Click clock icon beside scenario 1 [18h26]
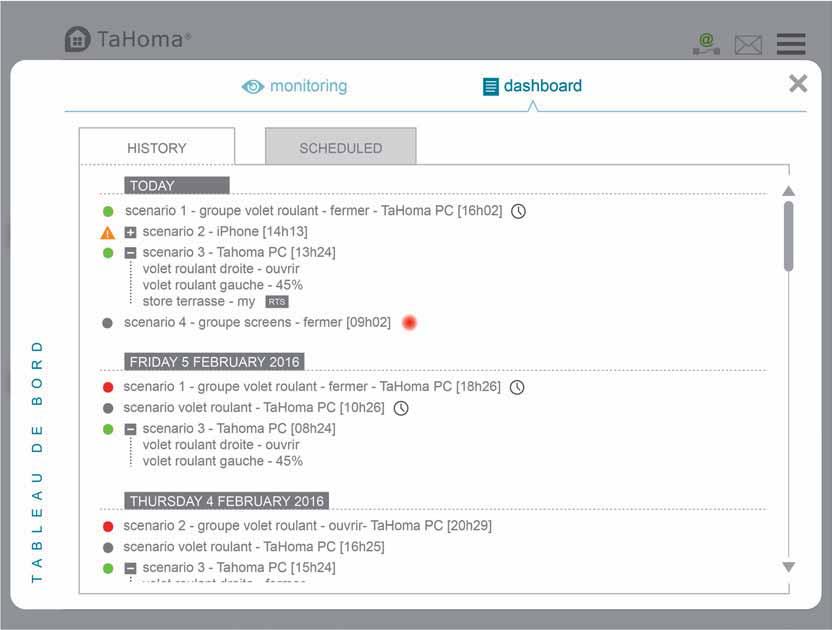 pos(517,387)
